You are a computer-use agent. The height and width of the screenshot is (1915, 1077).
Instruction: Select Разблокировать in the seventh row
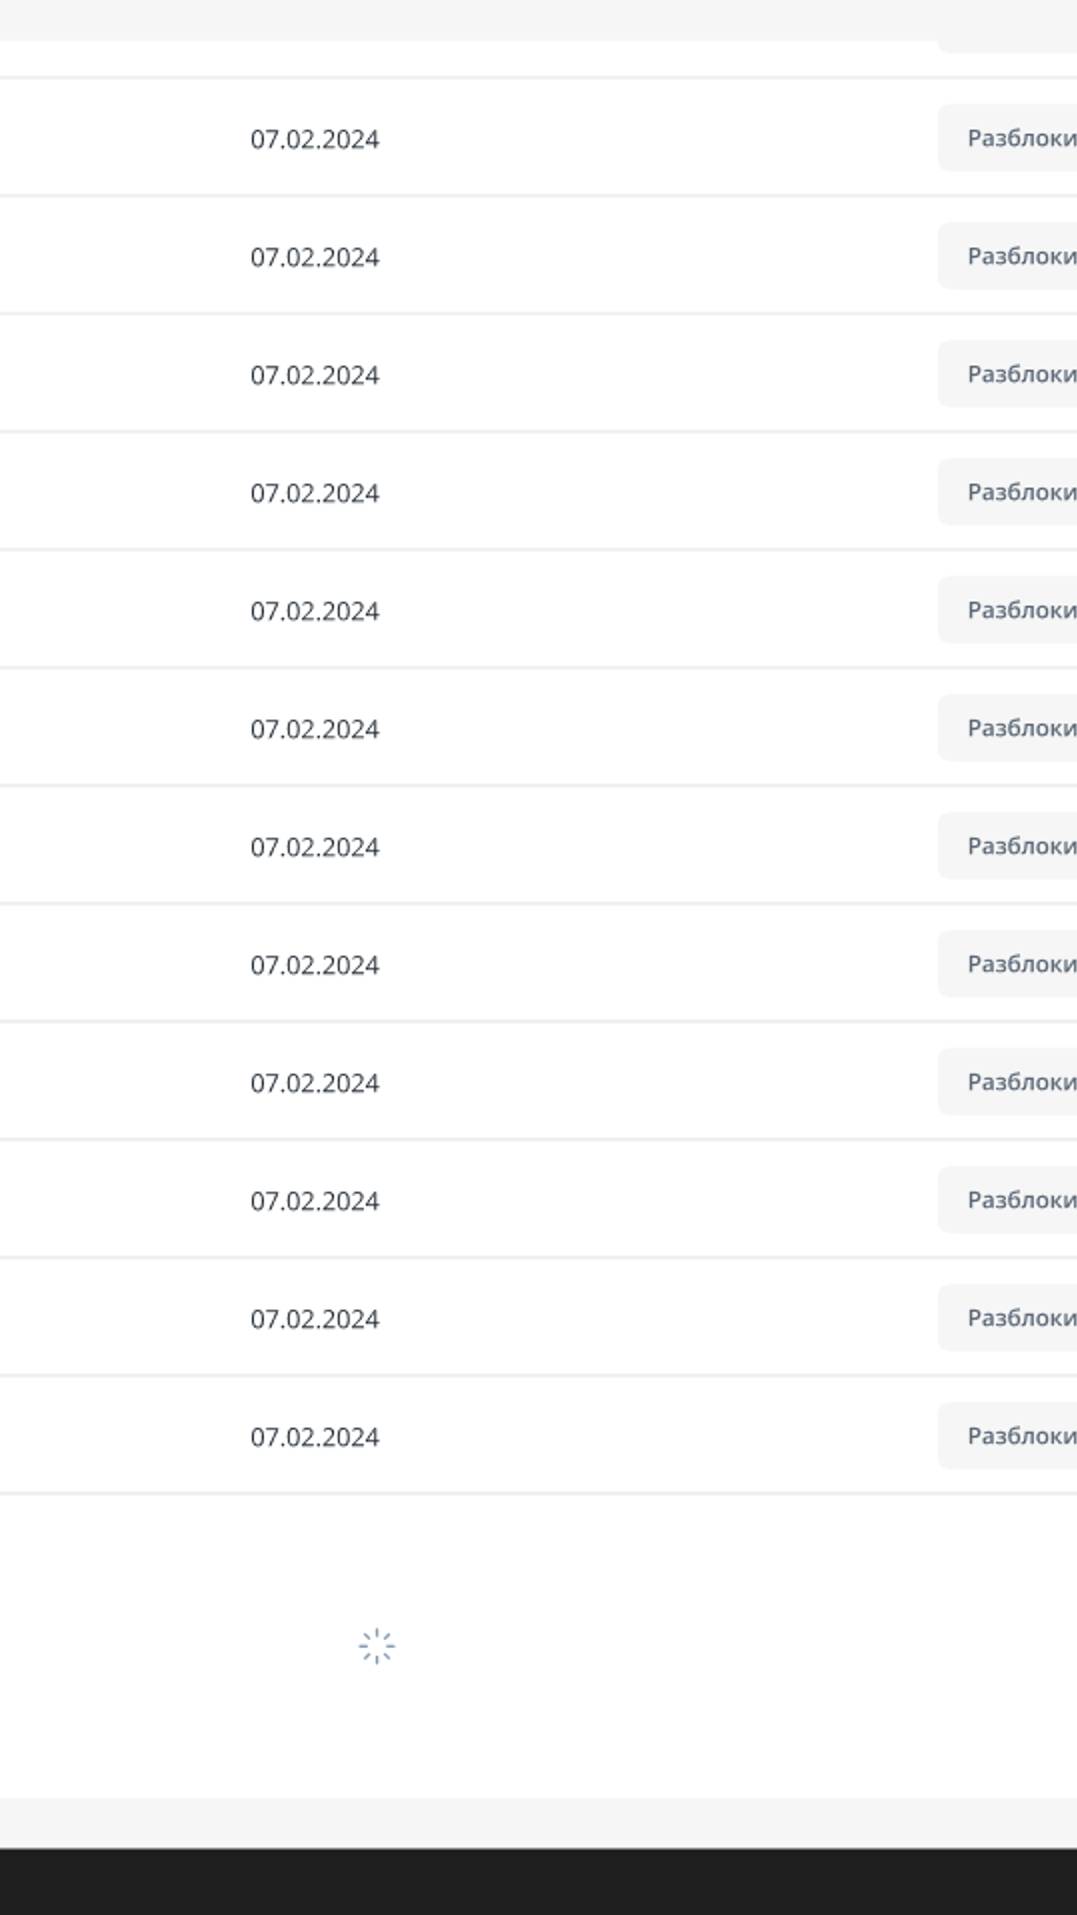1010,846
